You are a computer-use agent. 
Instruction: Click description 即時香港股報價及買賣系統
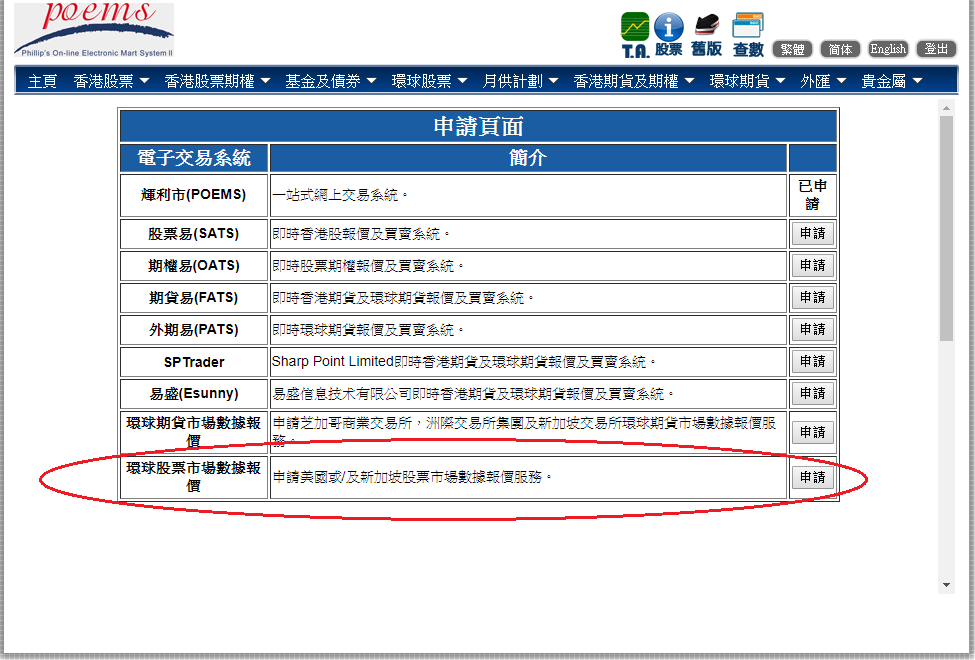pos(360,234)
